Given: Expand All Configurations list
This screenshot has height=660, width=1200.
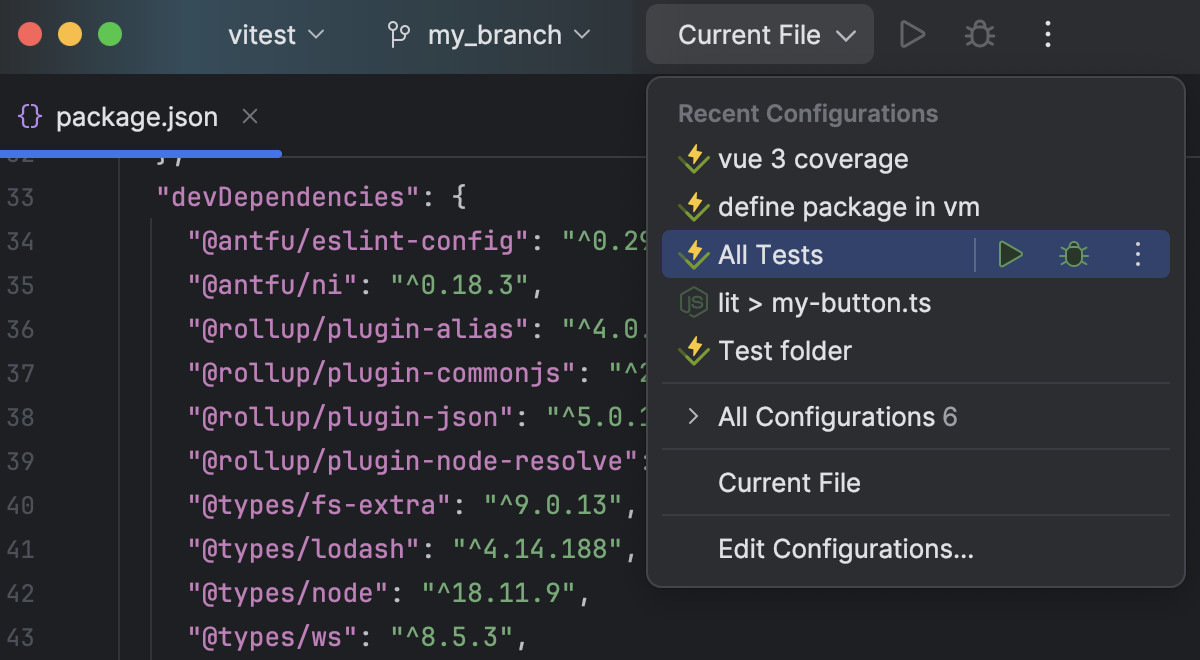Looking at the screenshot, I should click(x=693, y=417).
